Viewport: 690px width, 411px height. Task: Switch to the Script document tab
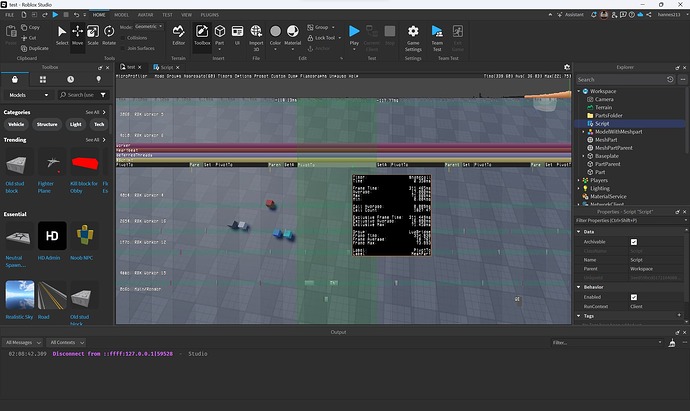(166, 67)
